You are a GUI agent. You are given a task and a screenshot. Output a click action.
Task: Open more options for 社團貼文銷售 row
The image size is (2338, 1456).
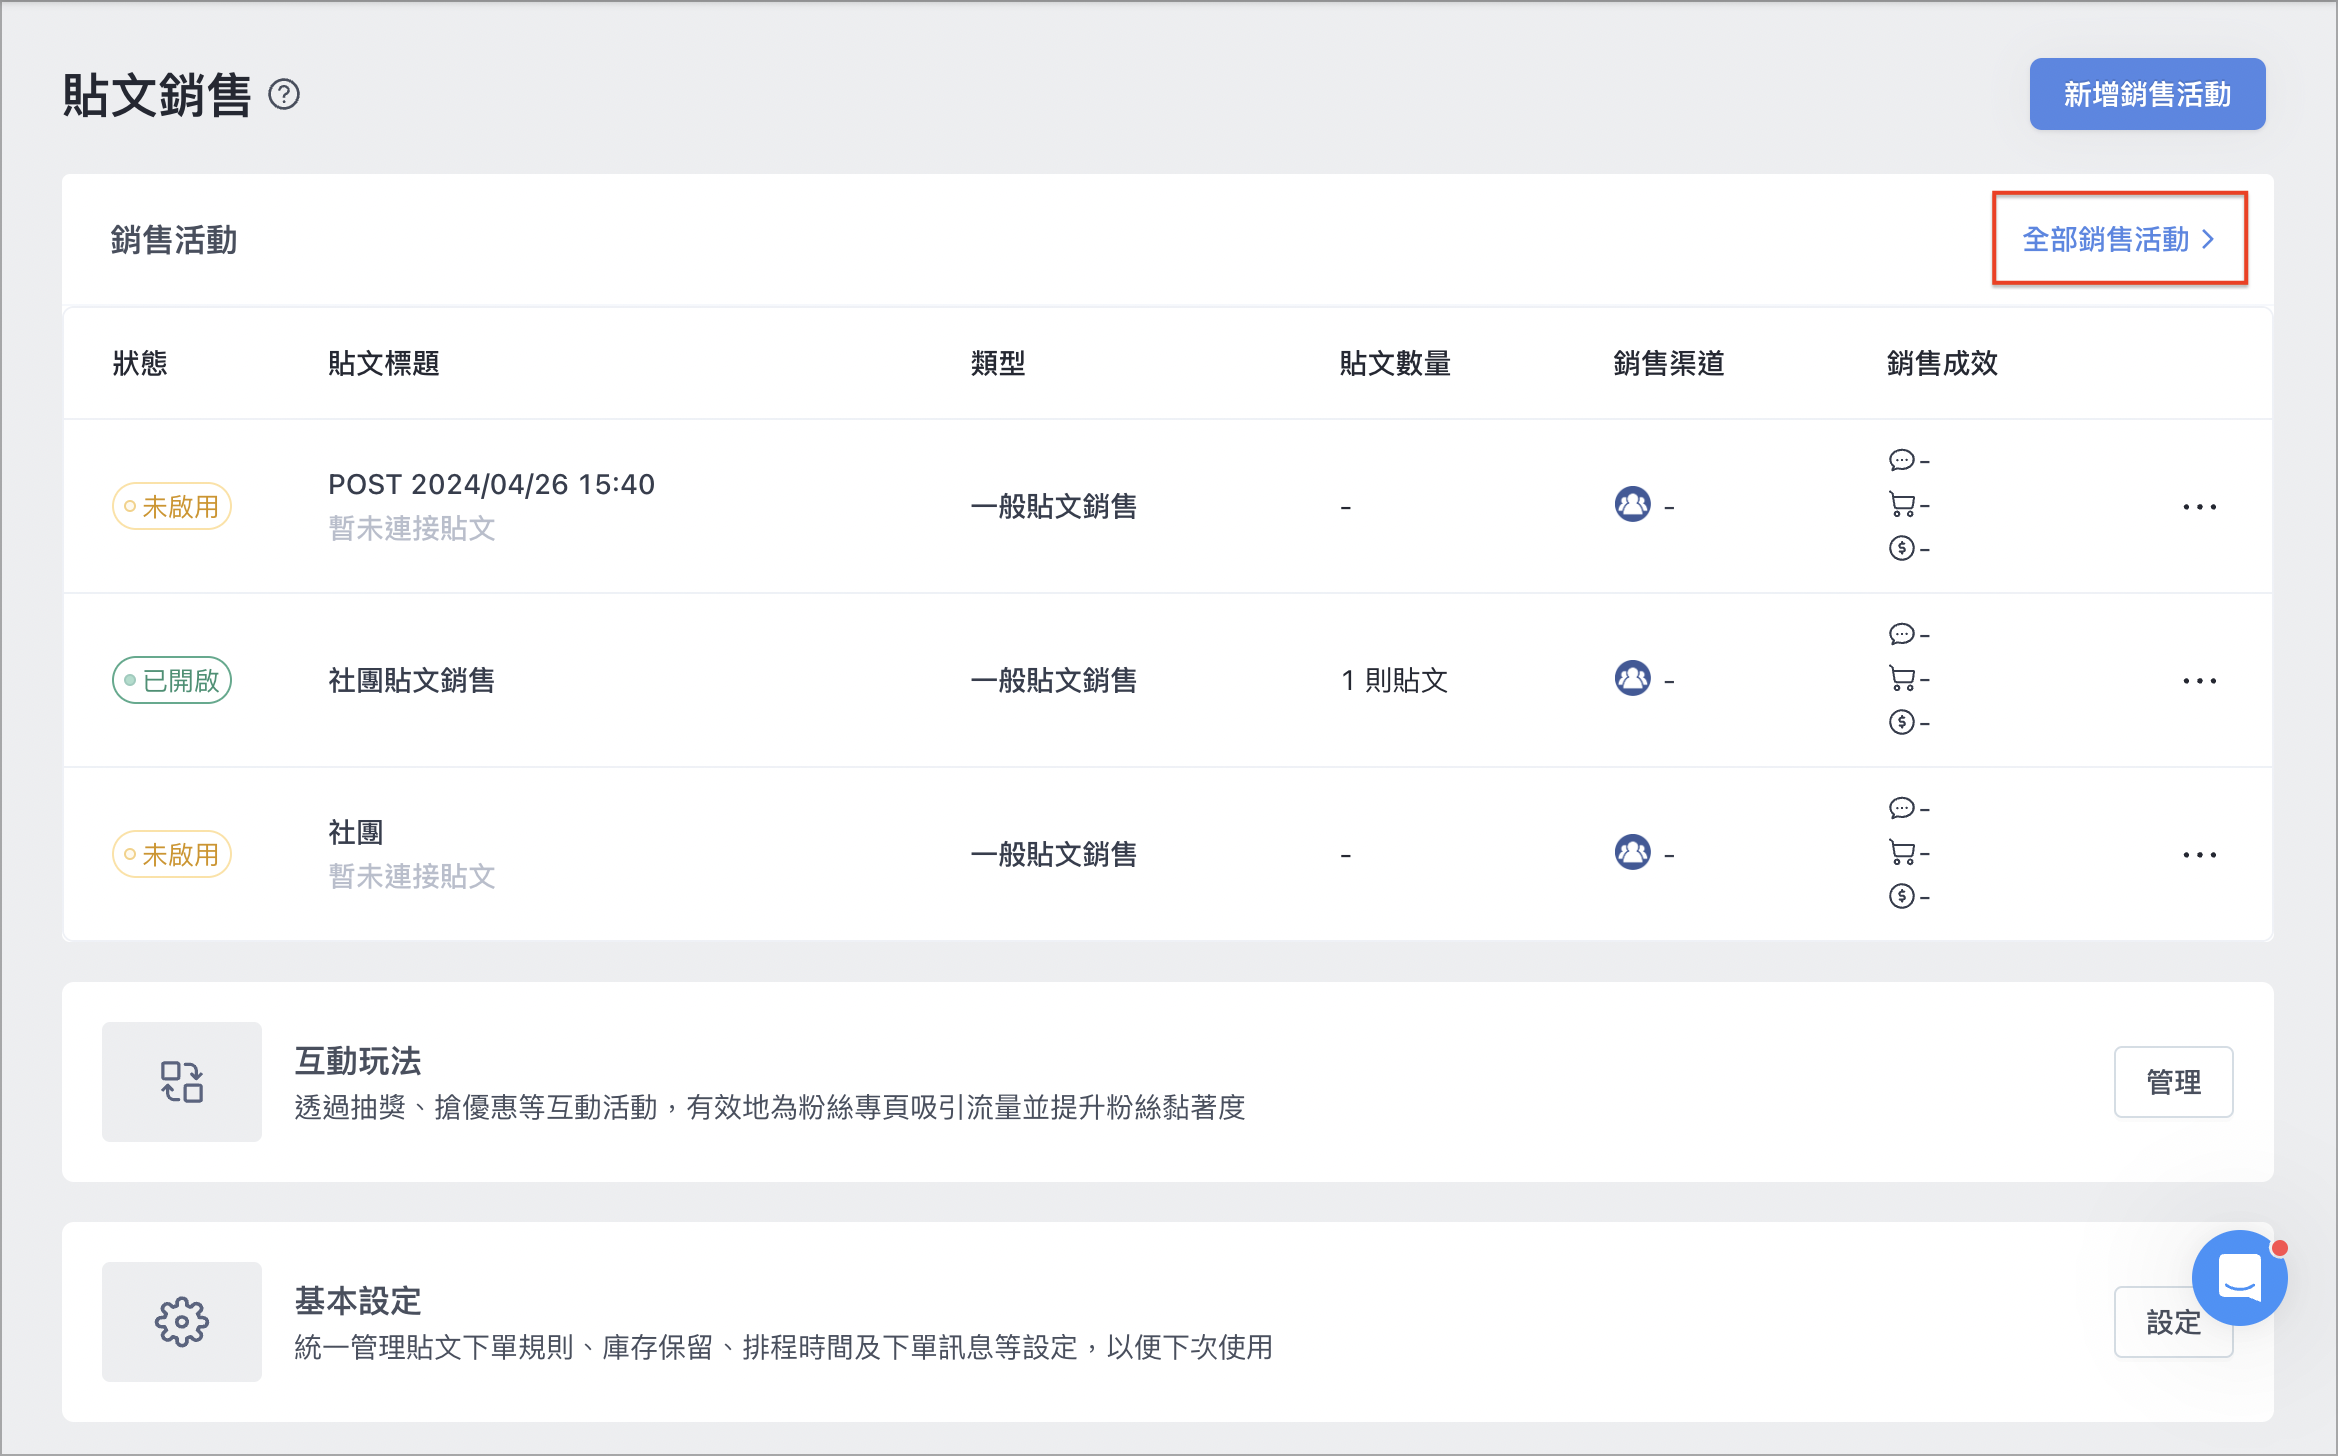pyautogui.click(x=2199, y=681)
